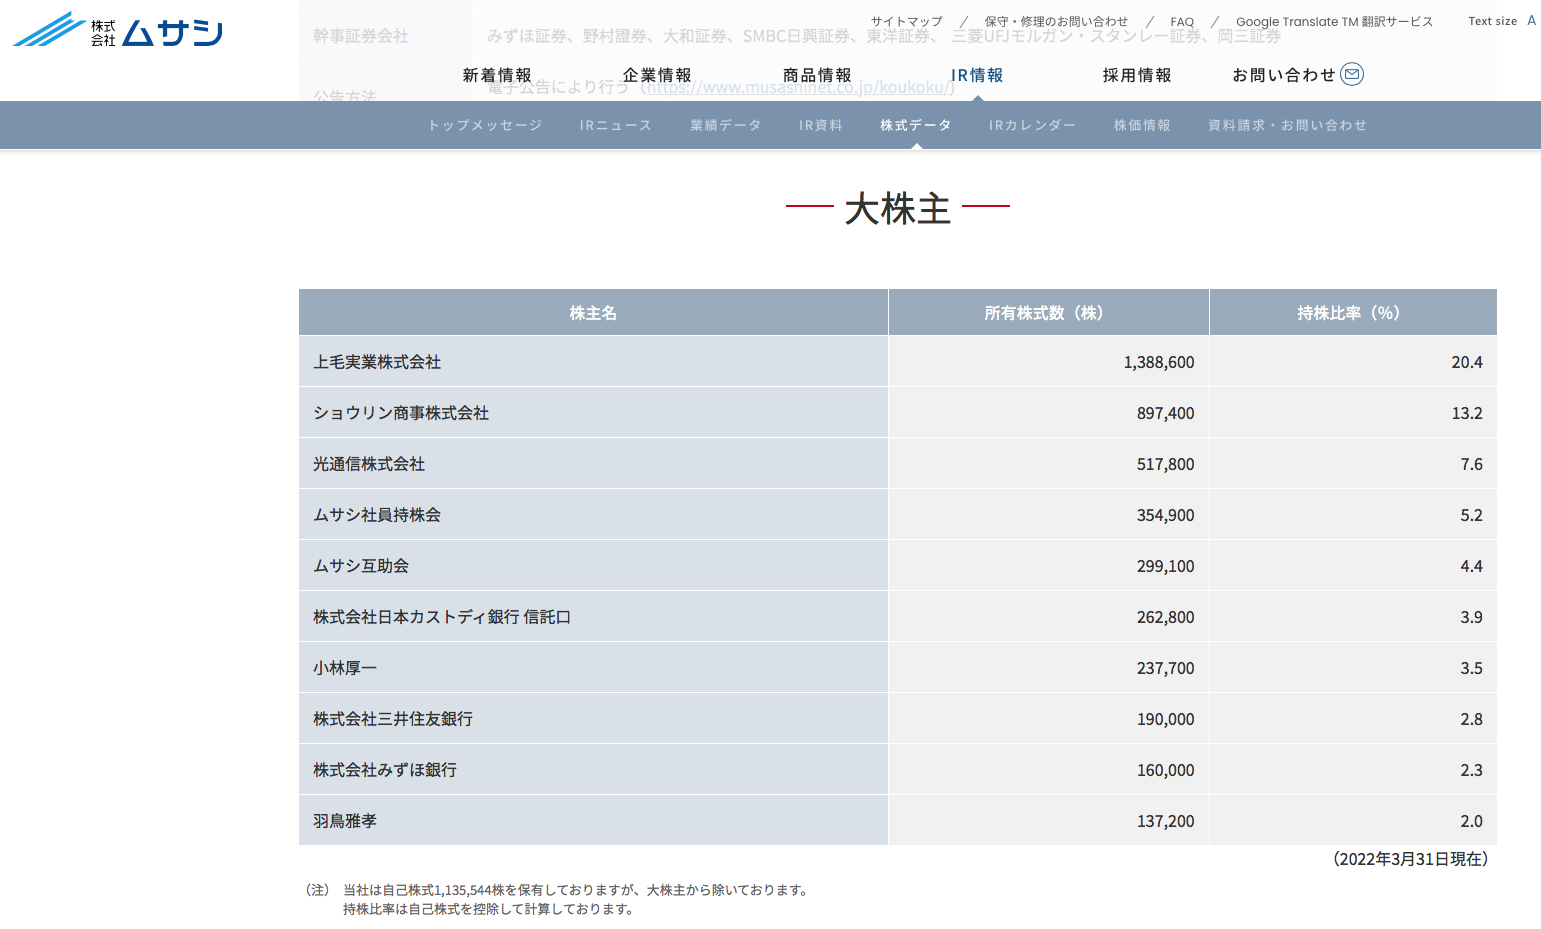Click the share count 262,800
This screenshot has width=1541, height=929.
[x=1165, y=617]
